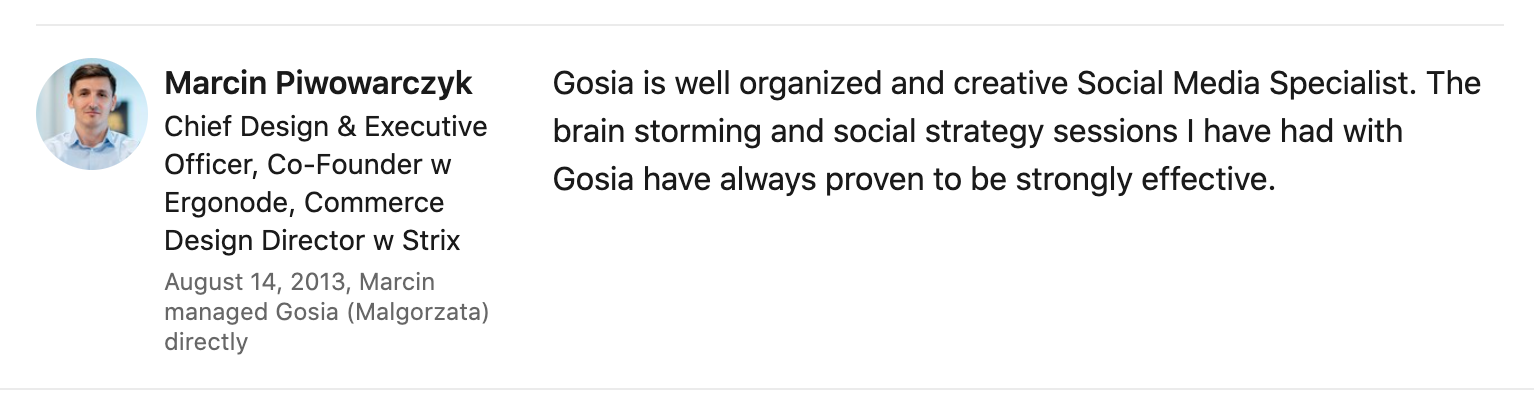The width and height of the screenshot is (1534, 418).
Task: Click 'managed Gosia (Malgorzata)' relationship text
Action: tap(326, 312)
